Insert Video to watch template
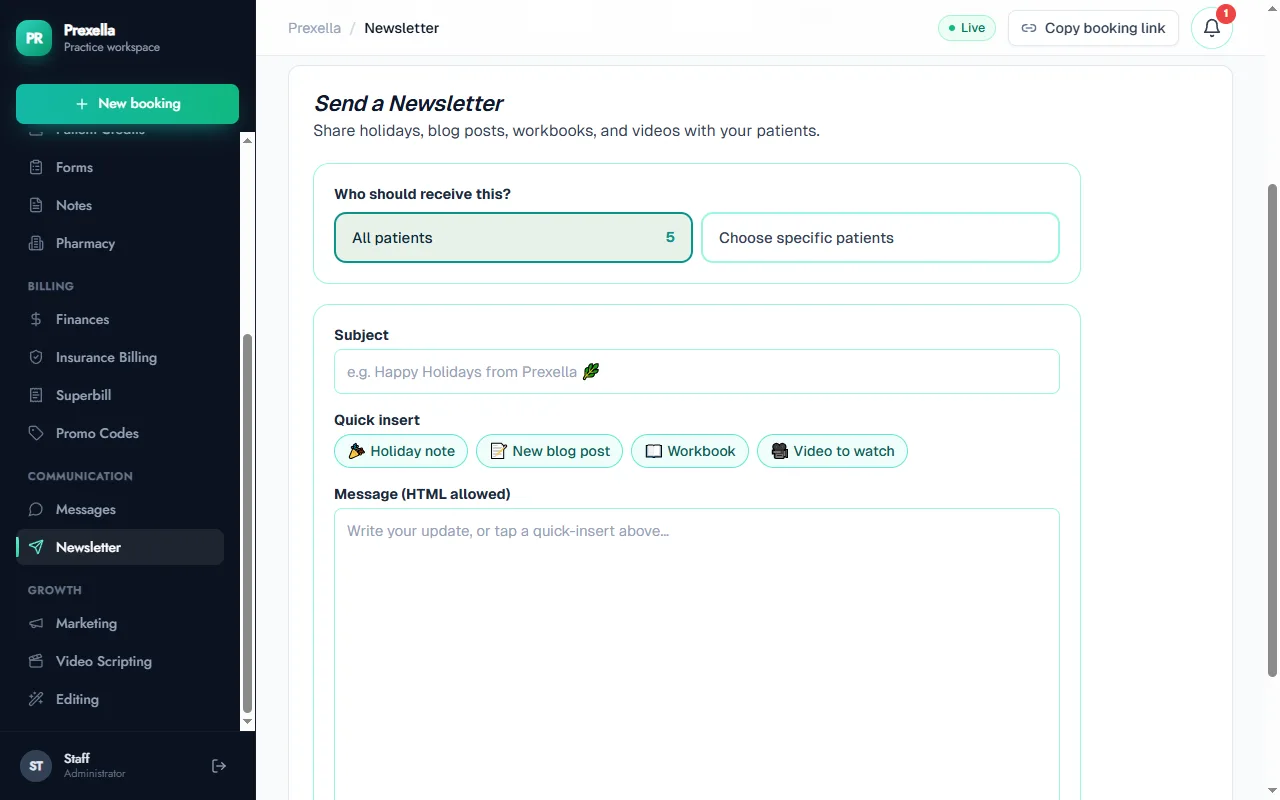The image size is (1280, 800). pos(832,451)
